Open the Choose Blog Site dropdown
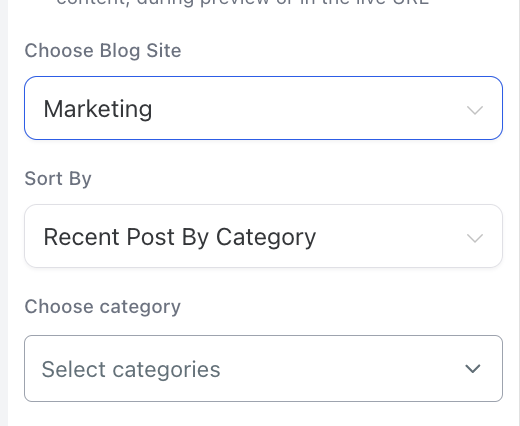Image resolution: width=520 pixels, height=426 pixels. click(263, 108)
